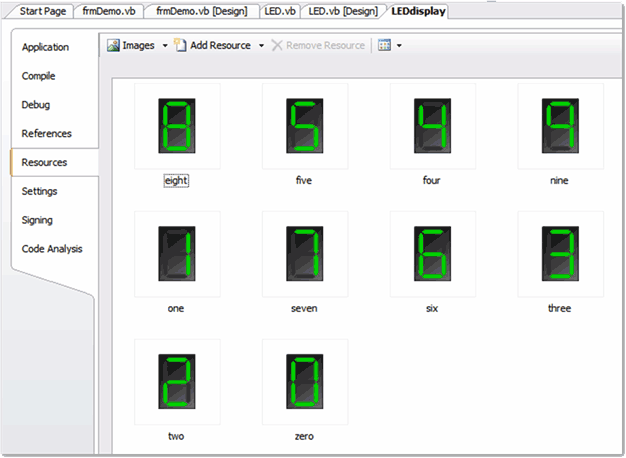Select the one LED image thumbnail
This screenshot has width=626, height=458.
177,254
